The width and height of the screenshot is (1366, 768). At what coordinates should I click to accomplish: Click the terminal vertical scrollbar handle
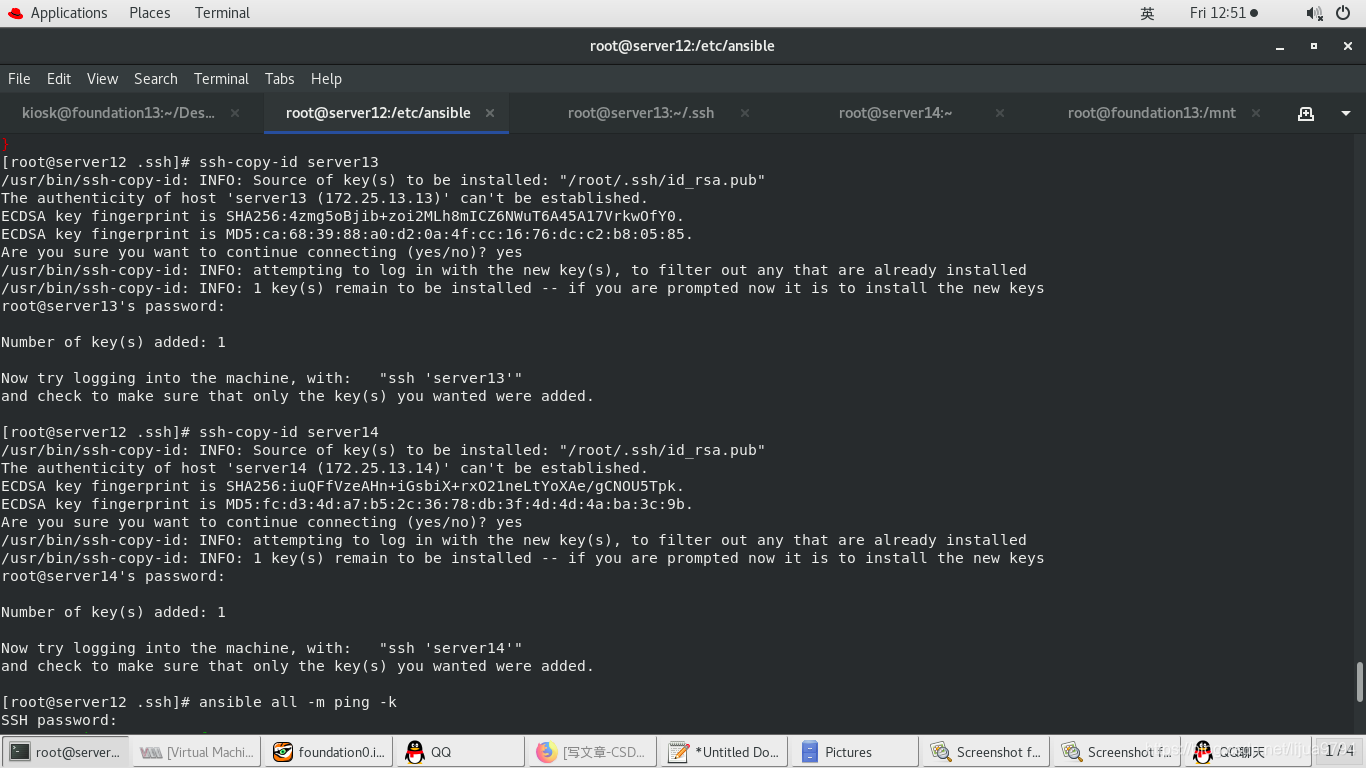coord(1359,681)
